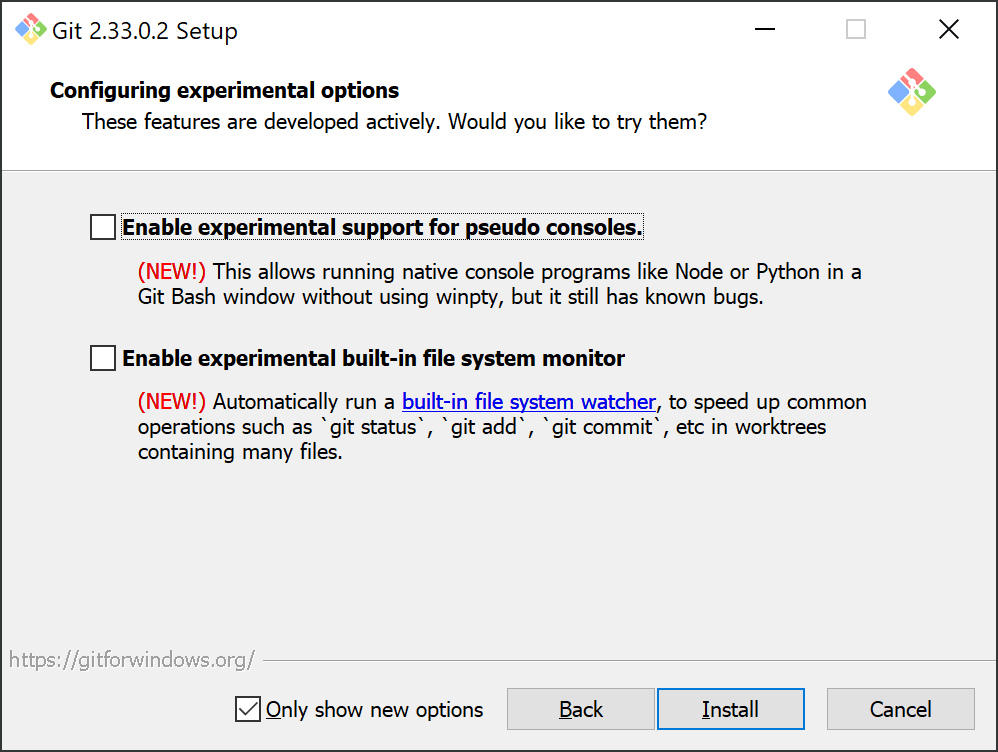Go Back to previous setup page

580,709
